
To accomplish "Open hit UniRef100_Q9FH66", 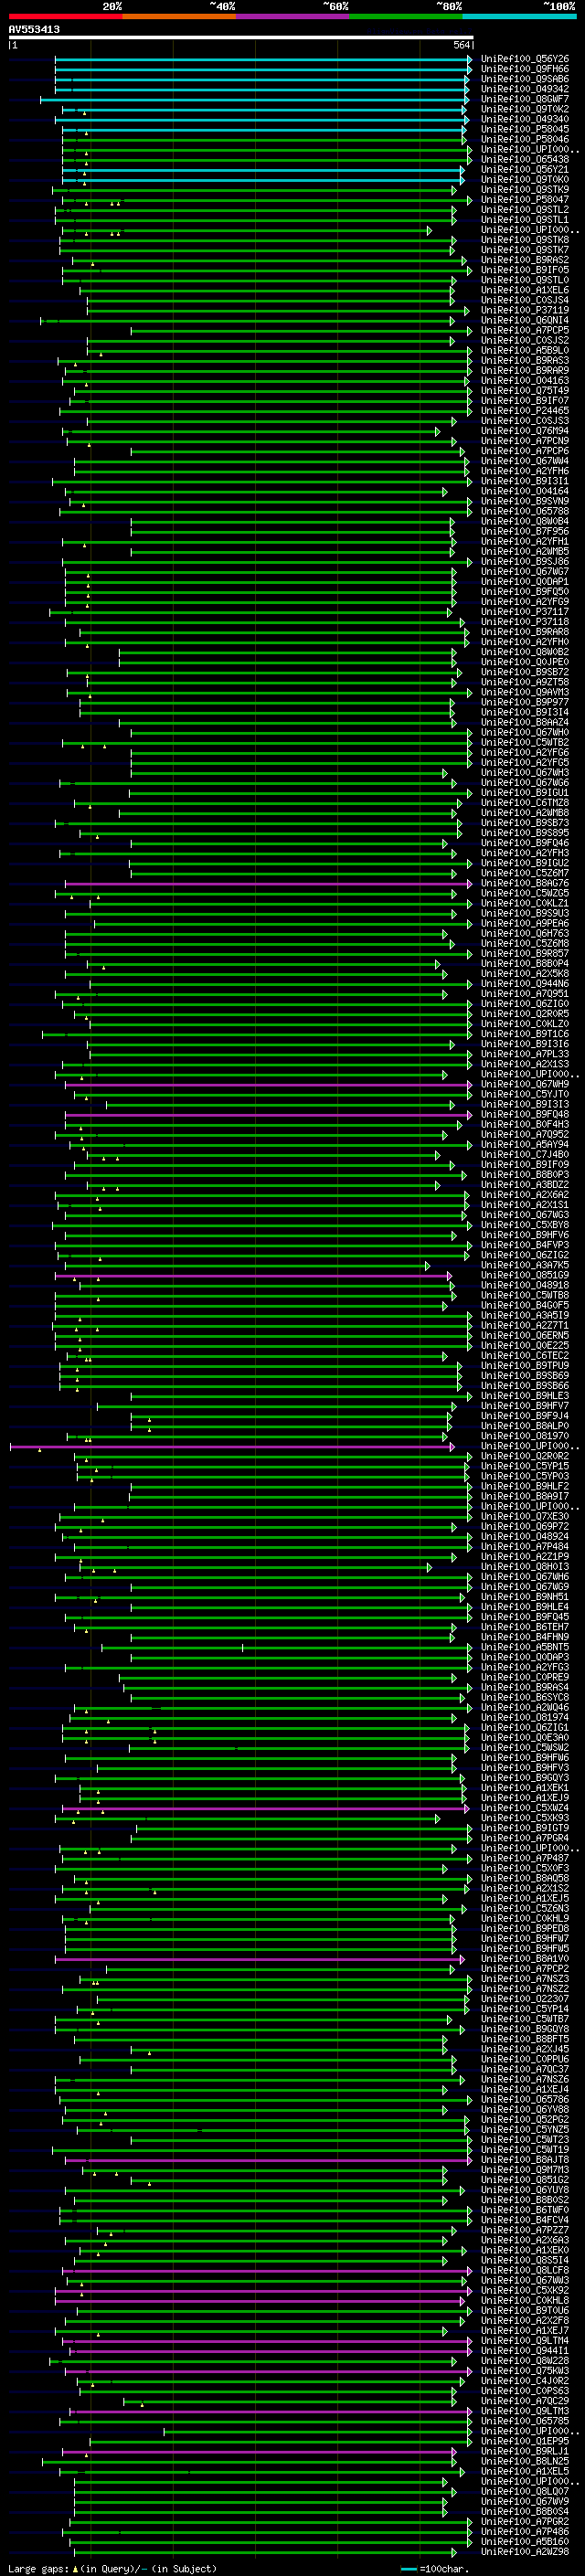I will (x=525, y=69).
